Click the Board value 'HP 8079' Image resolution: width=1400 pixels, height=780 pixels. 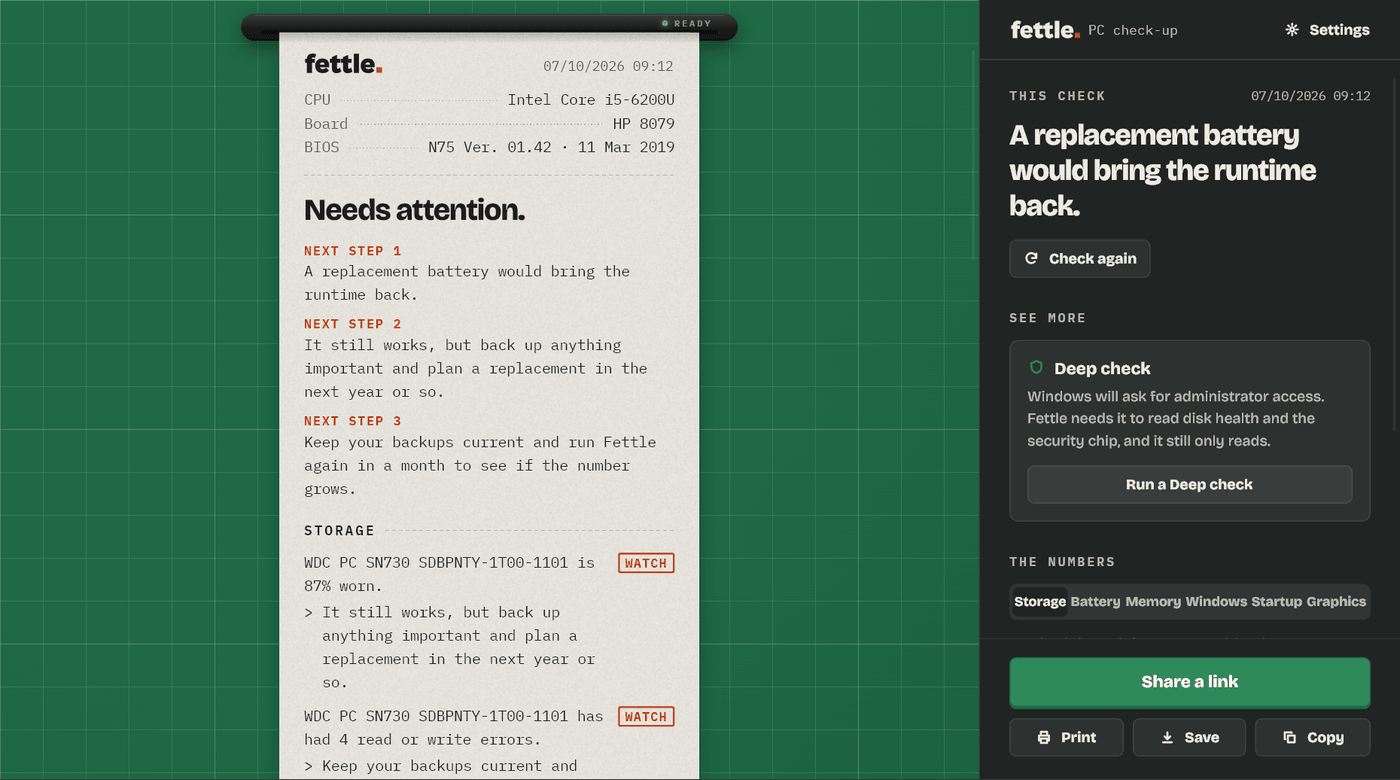[644, 124]
